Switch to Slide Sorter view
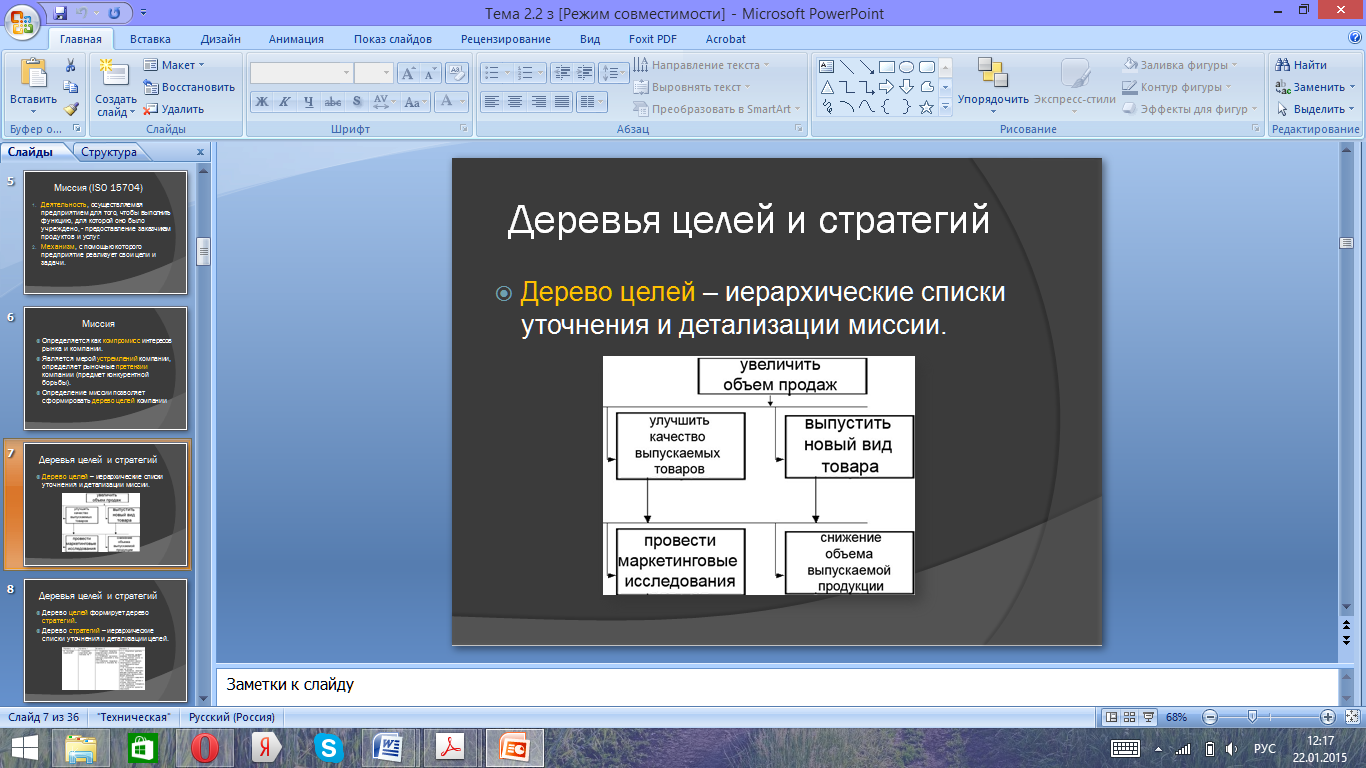The width and height of the screenshot is (1366, 768). pyautogui.click(x=1129, y=717)
